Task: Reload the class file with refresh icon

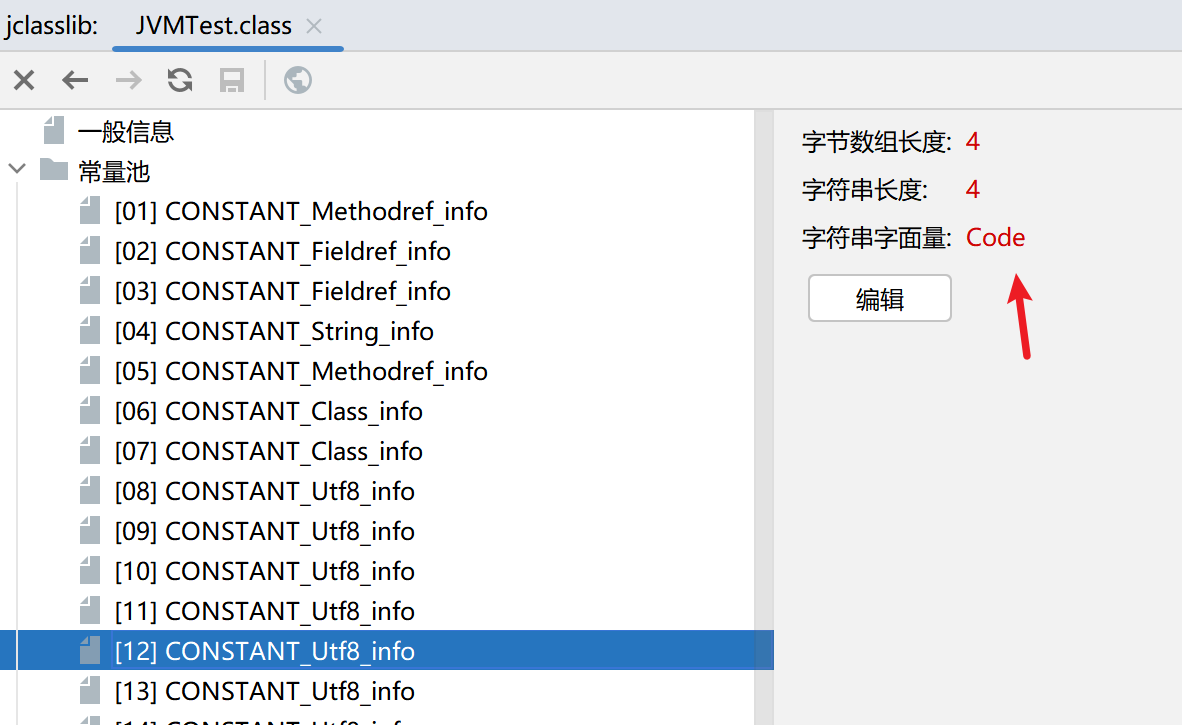Action: [x=179, y=80]
